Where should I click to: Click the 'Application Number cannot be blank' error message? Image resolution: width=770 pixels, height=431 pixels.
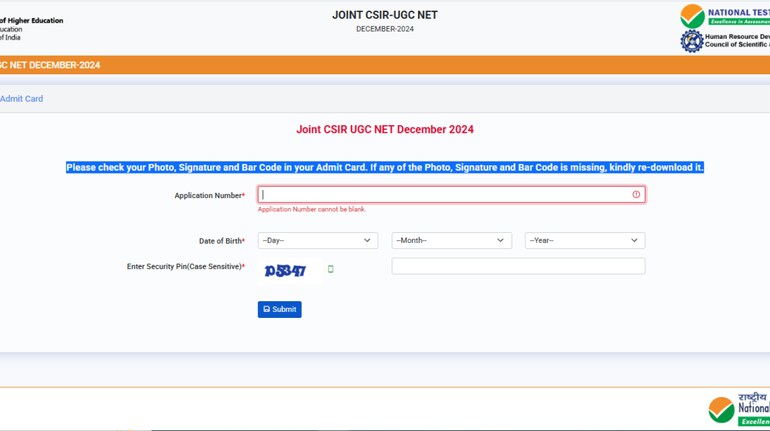[x=312, y=210]
